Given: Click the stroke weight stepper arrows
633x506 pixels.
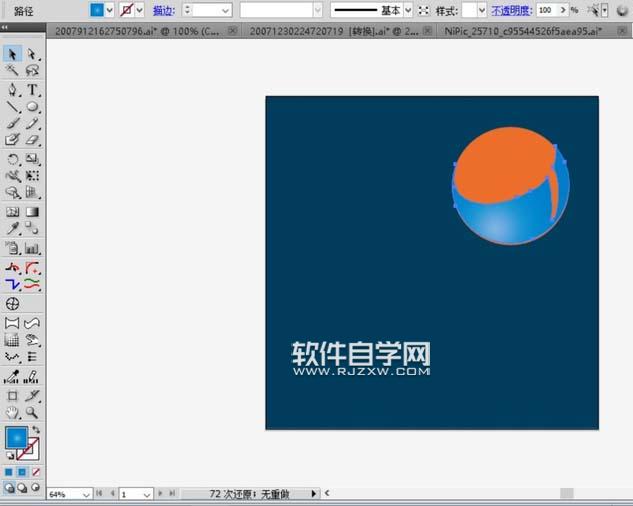Looking at the screenshot, I should pos(187,10).
